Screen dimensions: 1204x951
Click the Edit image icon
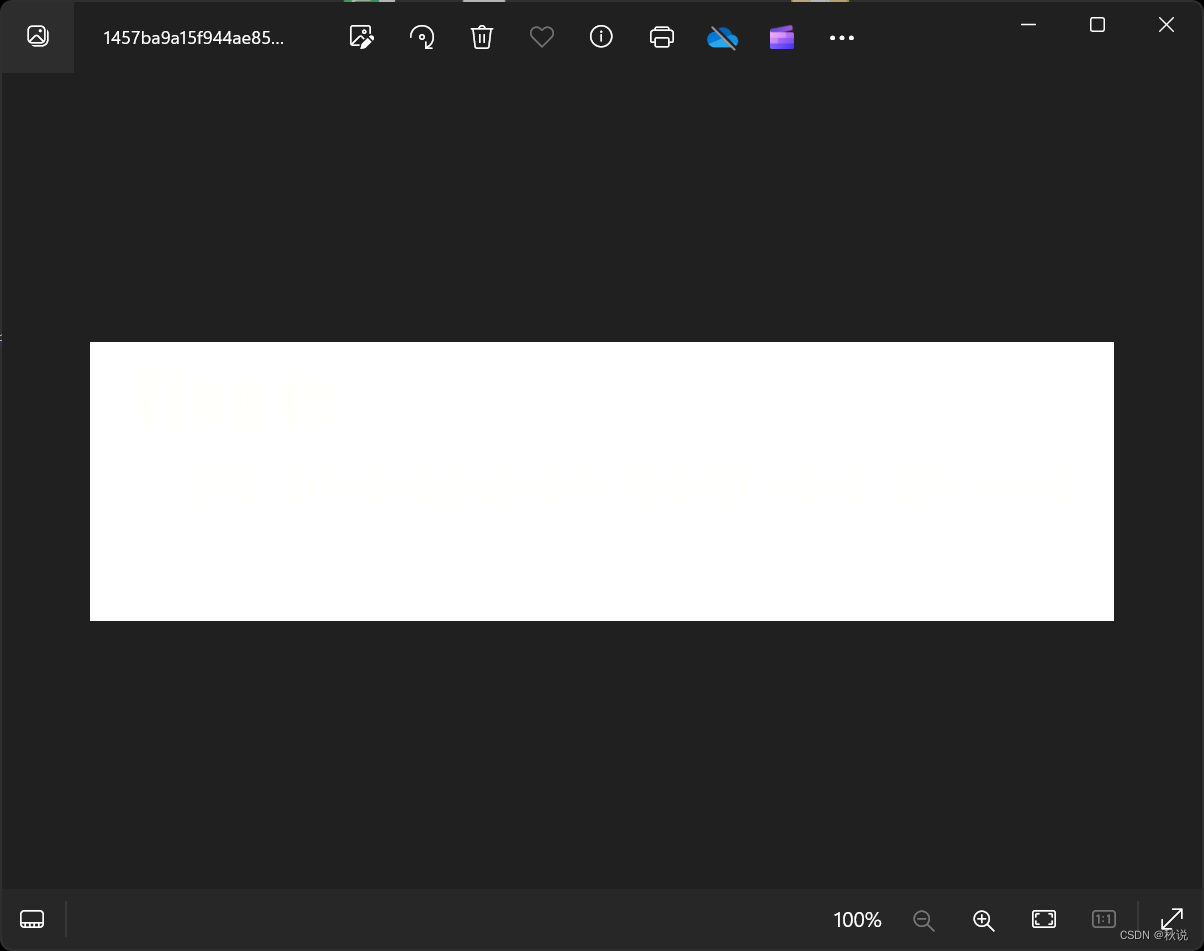pyautogui.click(x=361, y=37)
